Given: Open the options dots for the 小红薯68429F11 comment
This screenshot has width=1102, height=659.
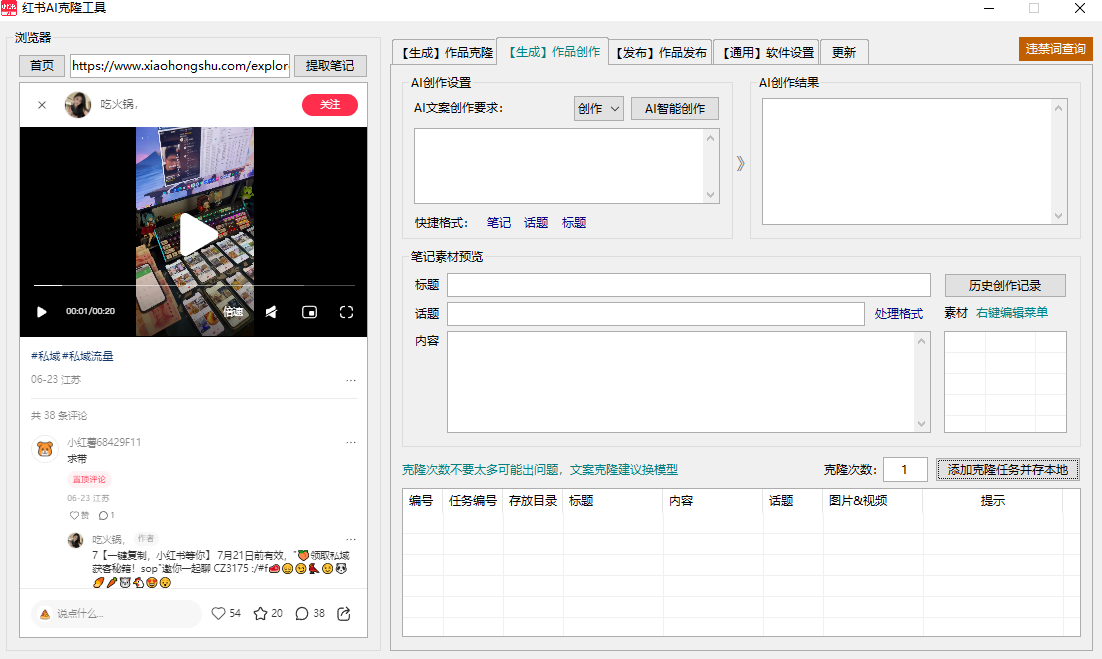Looking at the screenshot, I should pos(351,443).
